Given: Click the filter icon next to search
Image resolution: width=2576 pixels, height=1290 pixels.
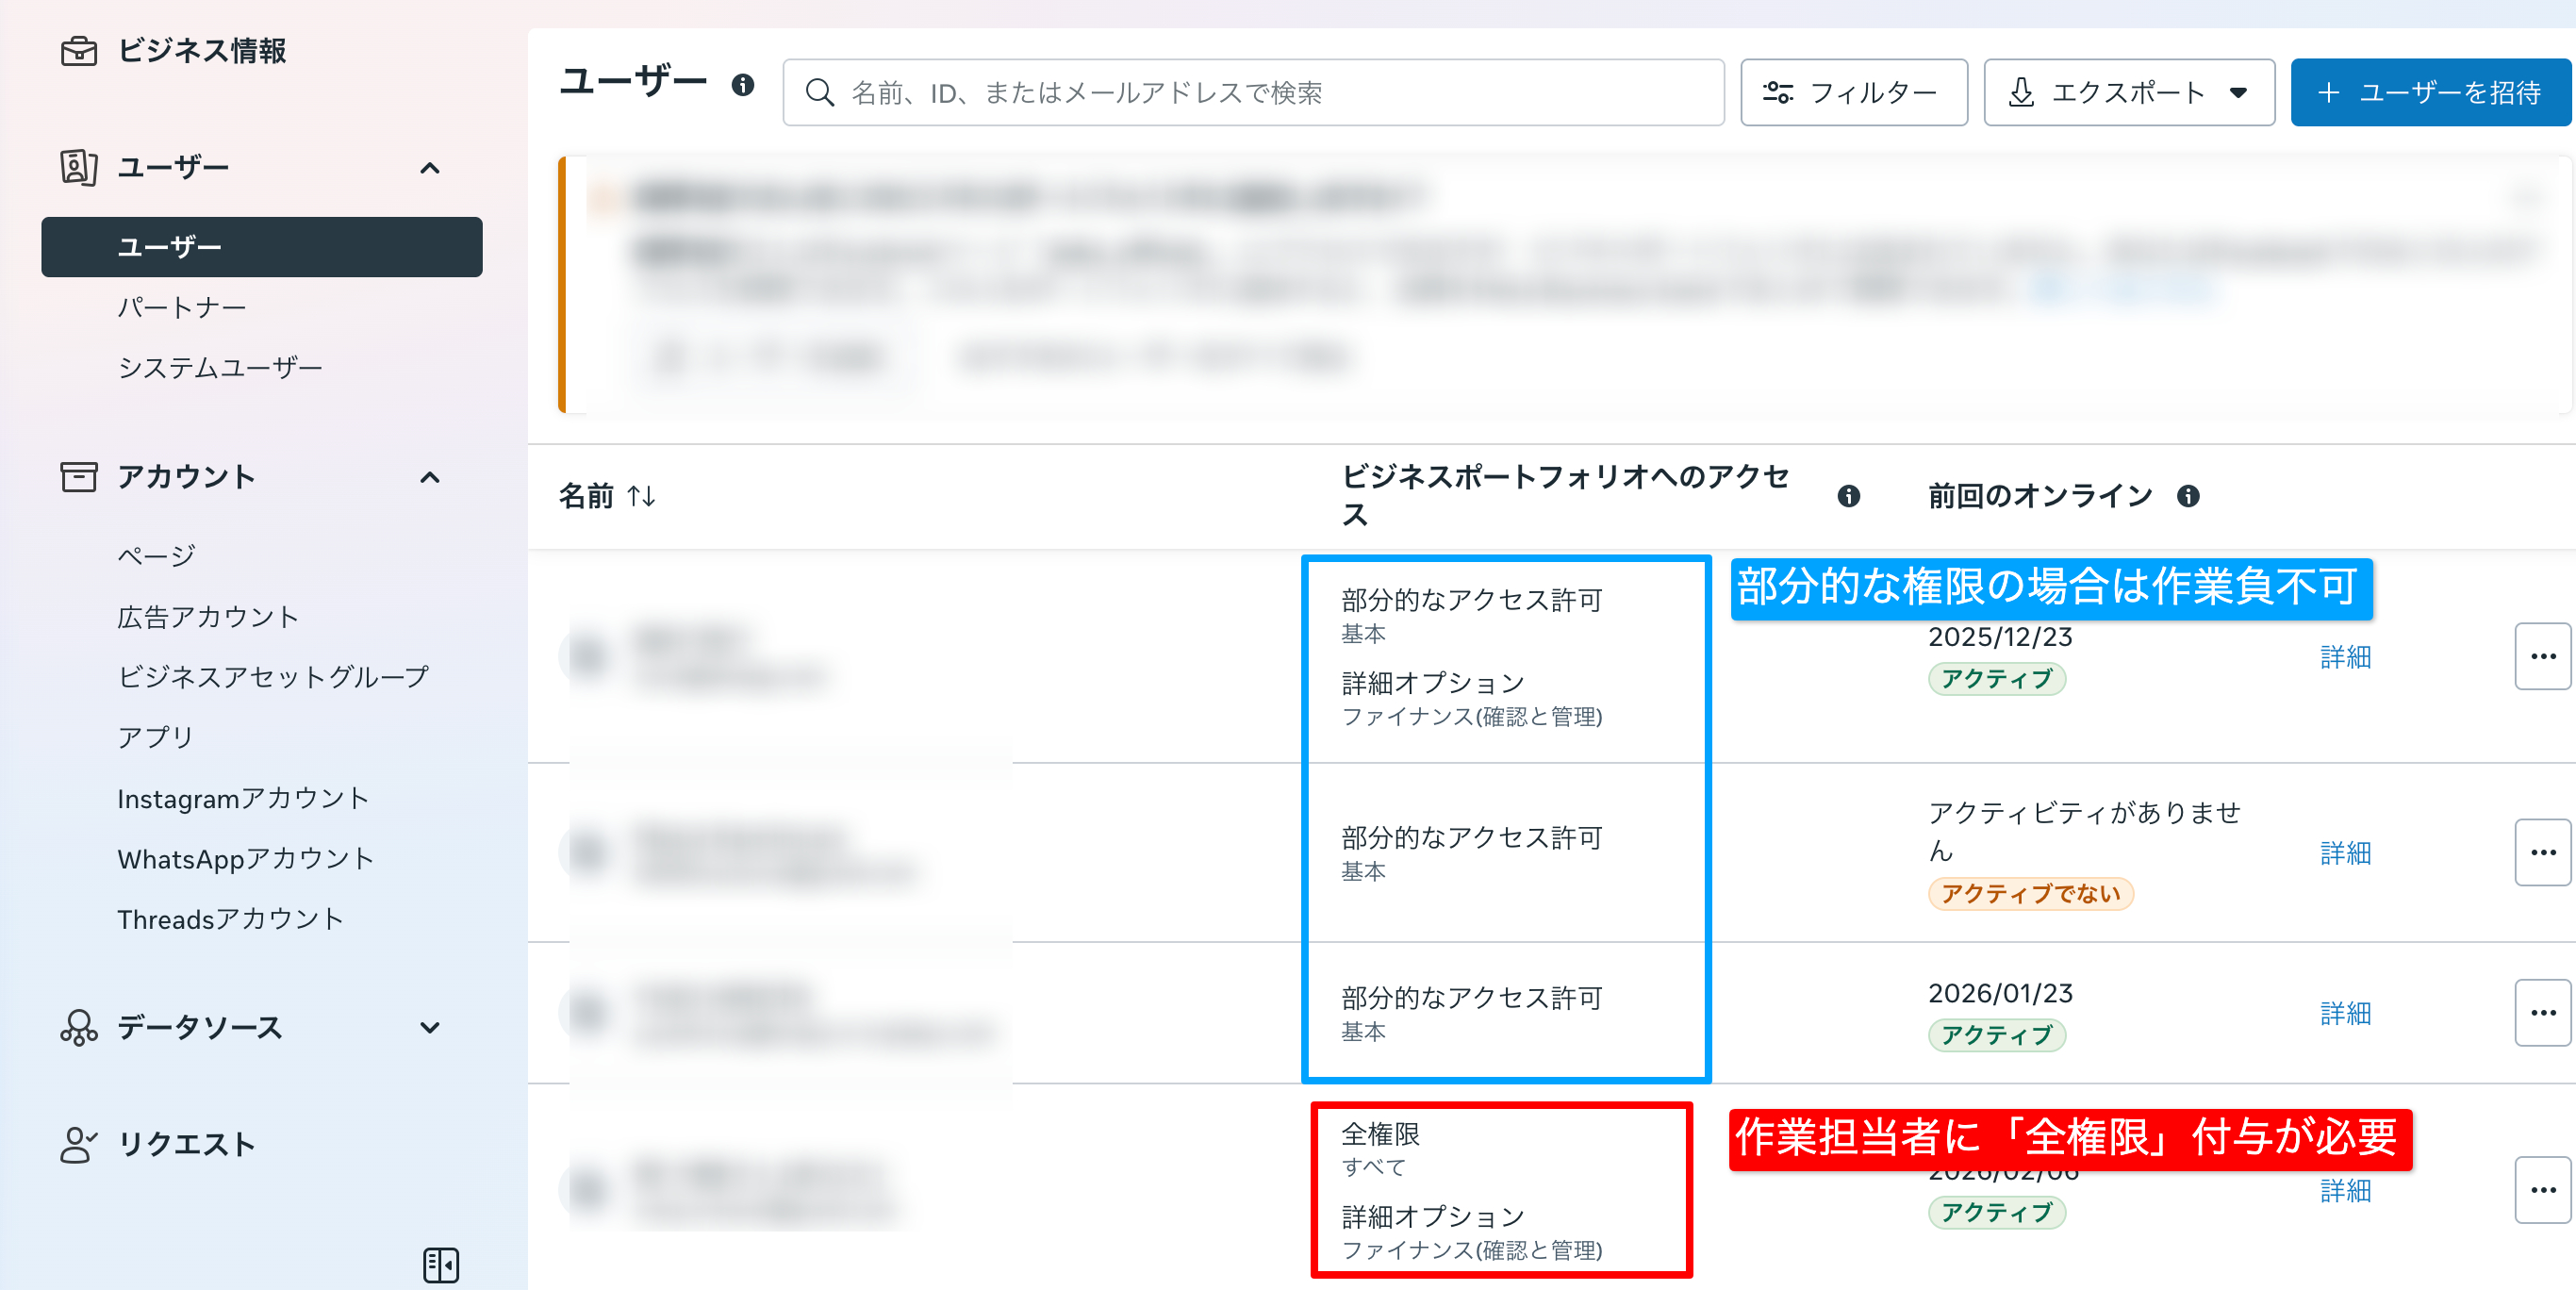Looking at the screenshot, I should click(1778, 92).
